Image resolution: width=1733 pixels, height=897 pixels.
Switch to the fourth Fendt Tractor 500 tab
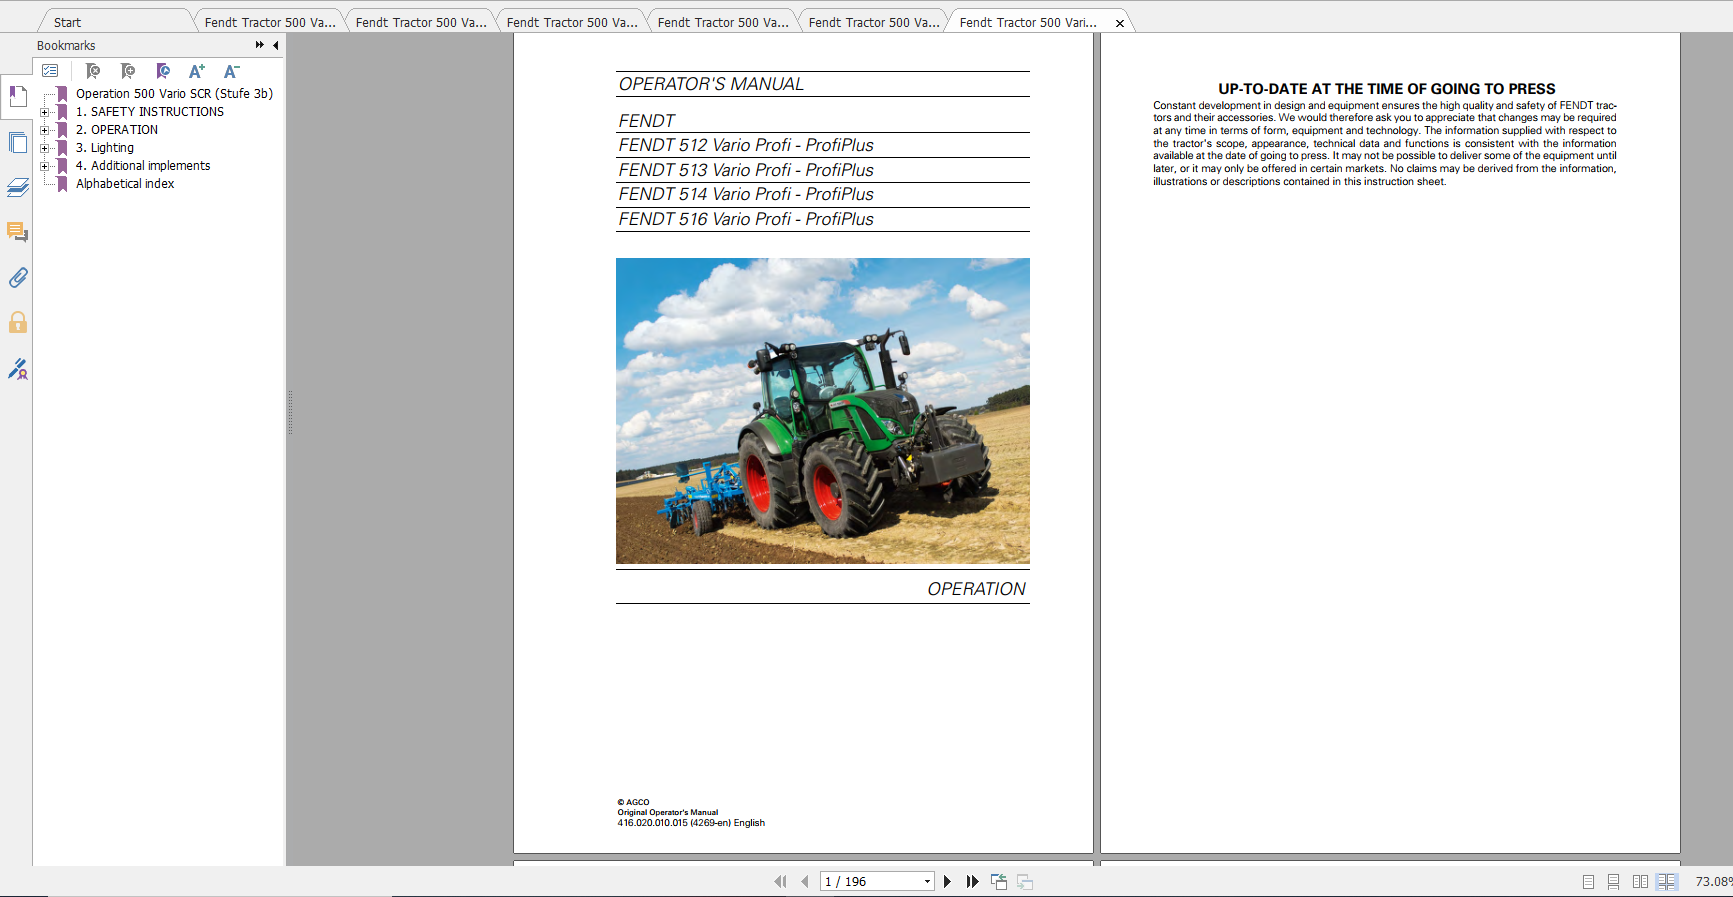723,22
